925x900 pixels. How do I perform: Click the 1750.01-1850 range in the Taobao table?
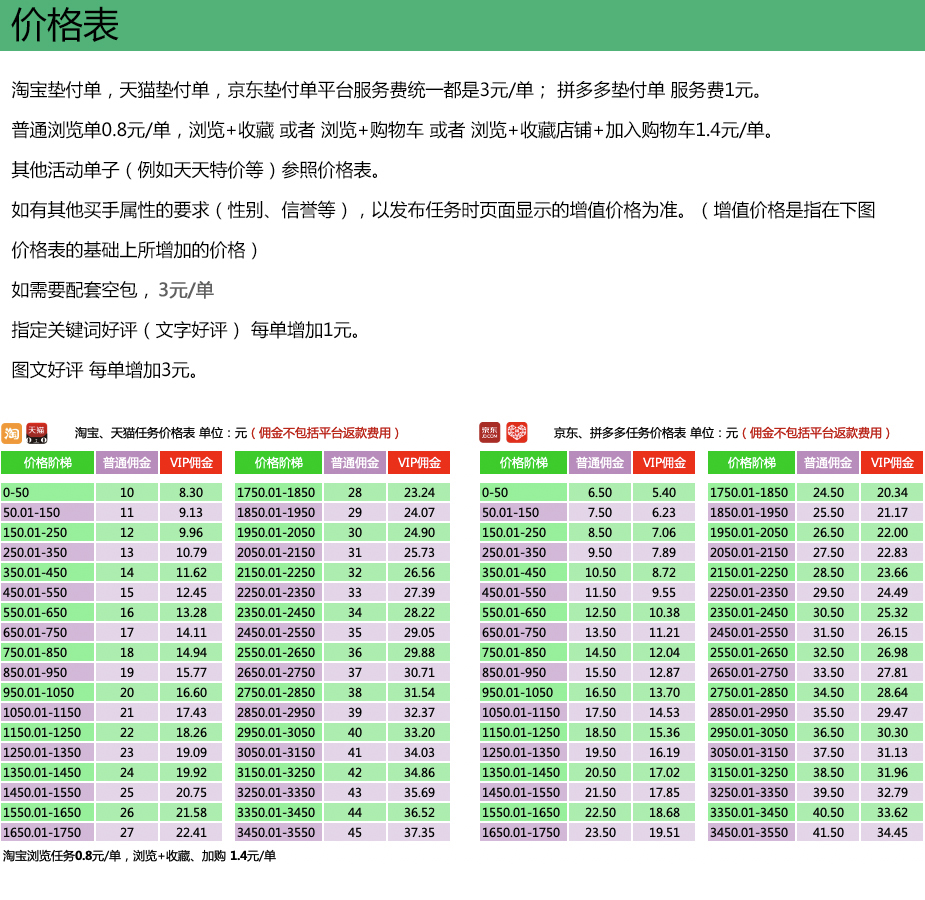[278, 492]
